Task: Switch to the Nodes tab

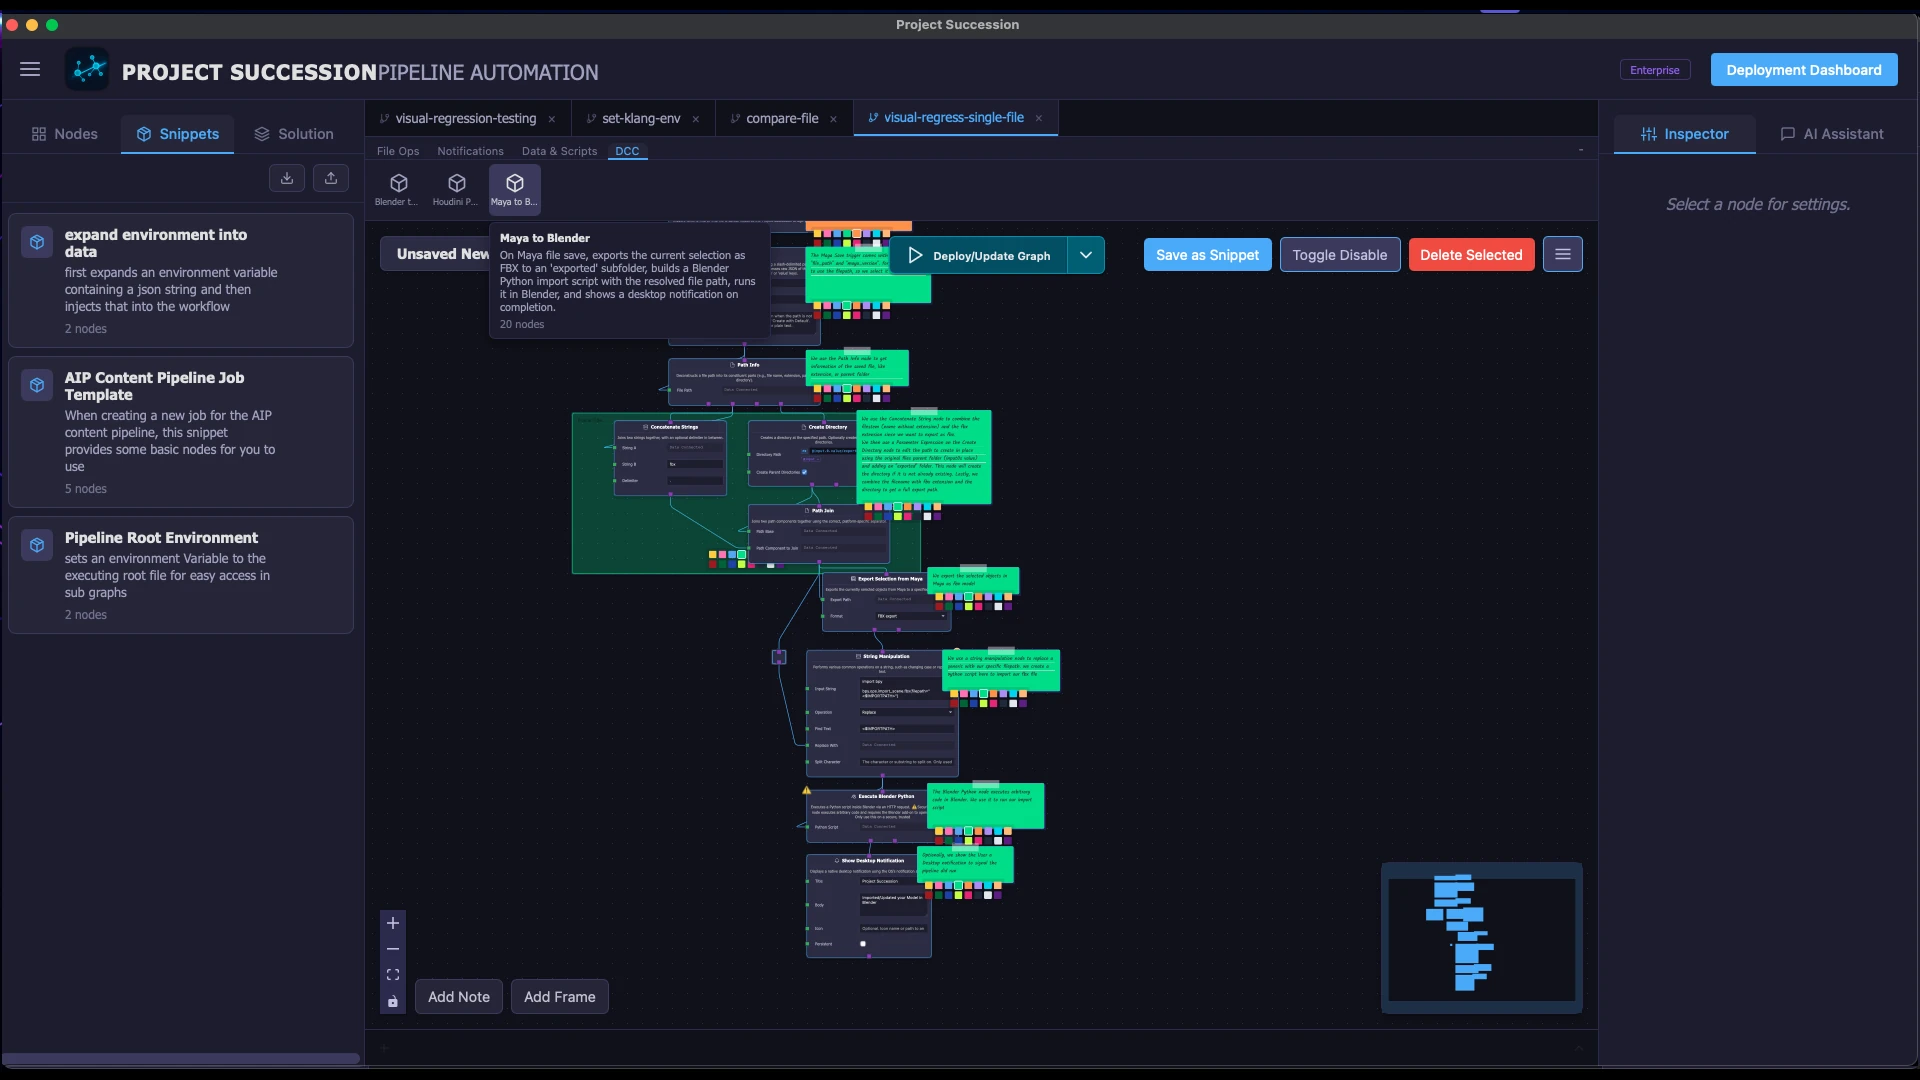Action: [x=65, y=134]
